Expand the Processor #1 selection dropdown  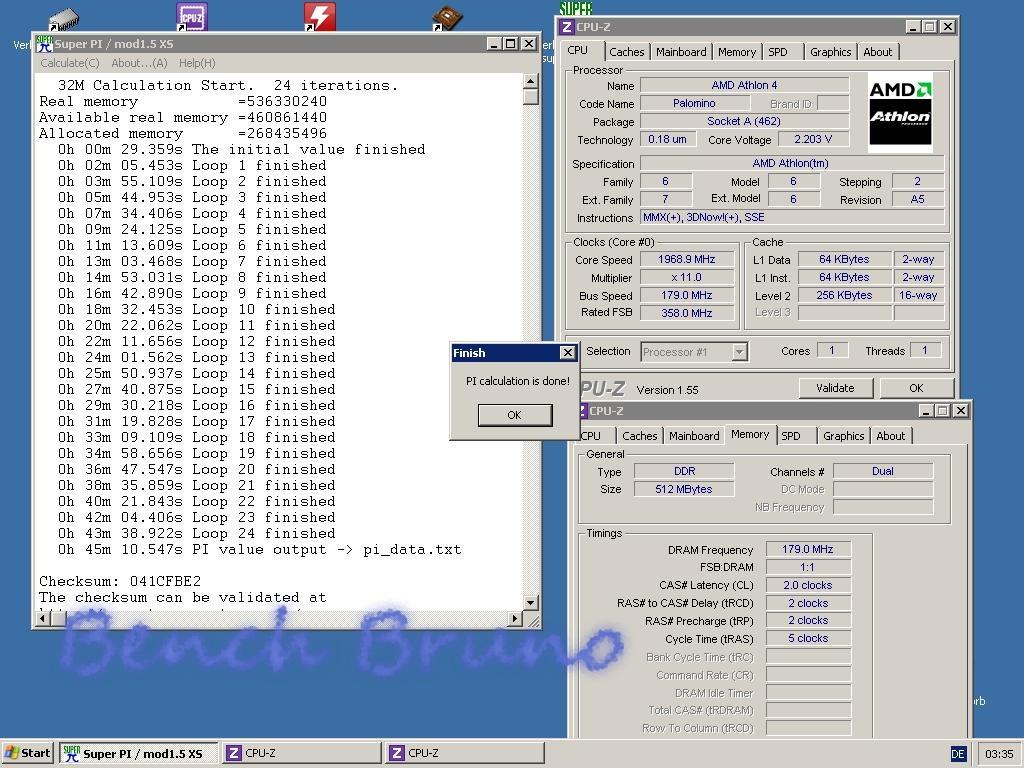pyautogui.click(x=739, y=352)
